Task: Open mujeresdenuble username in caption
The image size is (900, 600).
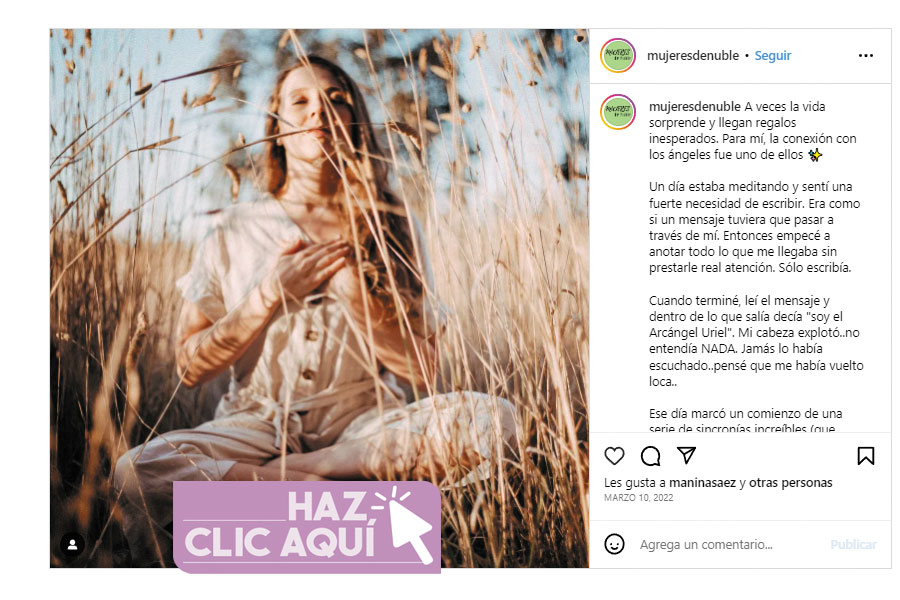Action: coord(695,107)
